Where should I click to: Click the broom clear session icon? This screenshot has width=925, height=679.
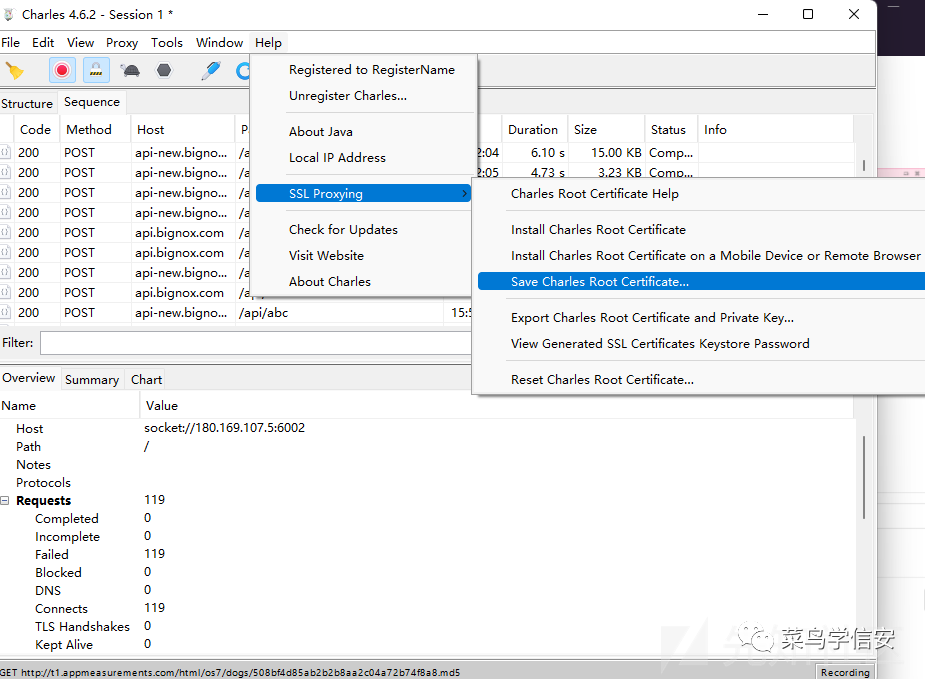click(14, 71)
